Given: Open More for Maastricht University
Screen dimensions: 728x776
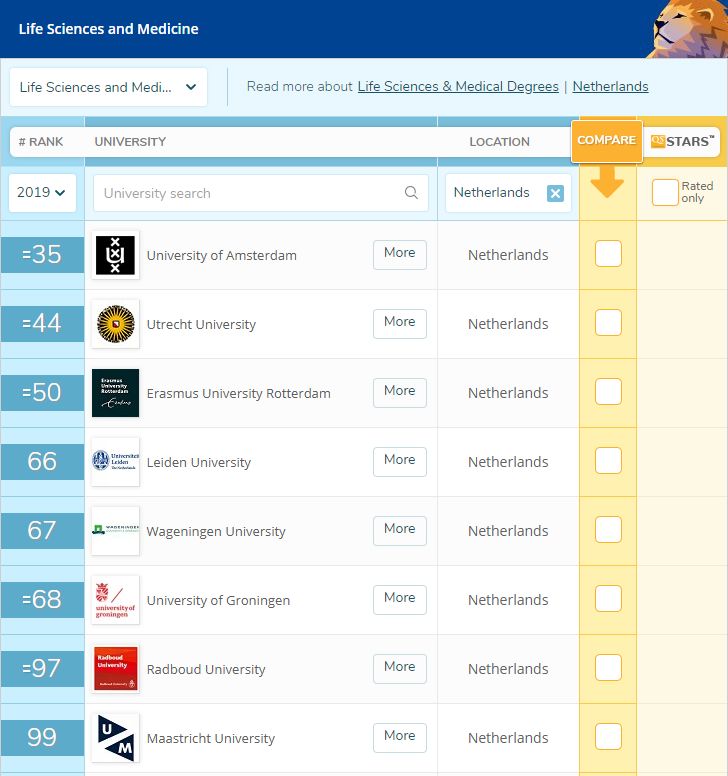Looking at the screenshot, I should 400,737.
